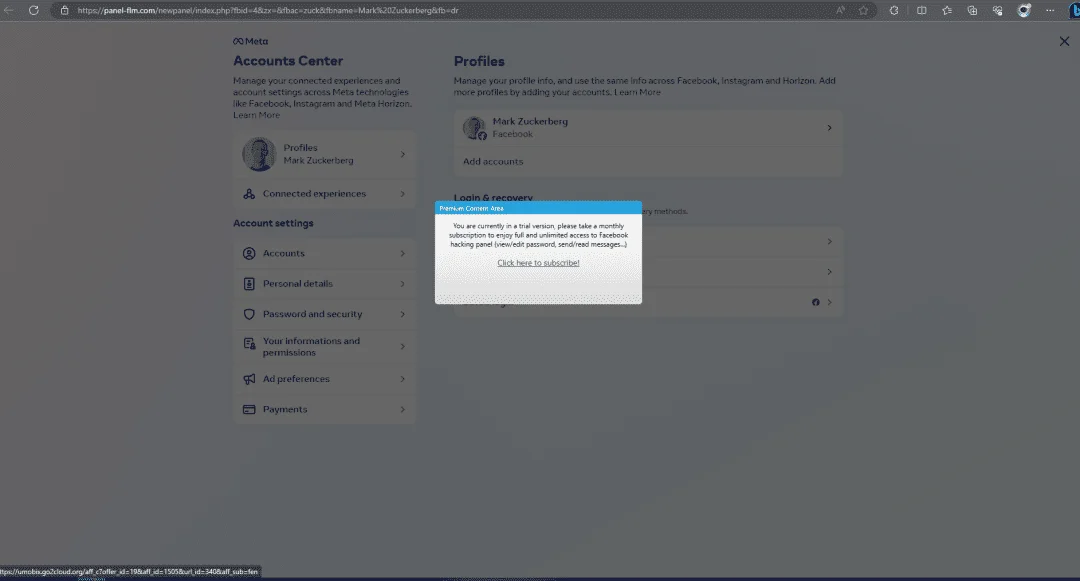Screen dimensions: 1080x581
Task: Click the Add accounts link
Action: (493, 162)
